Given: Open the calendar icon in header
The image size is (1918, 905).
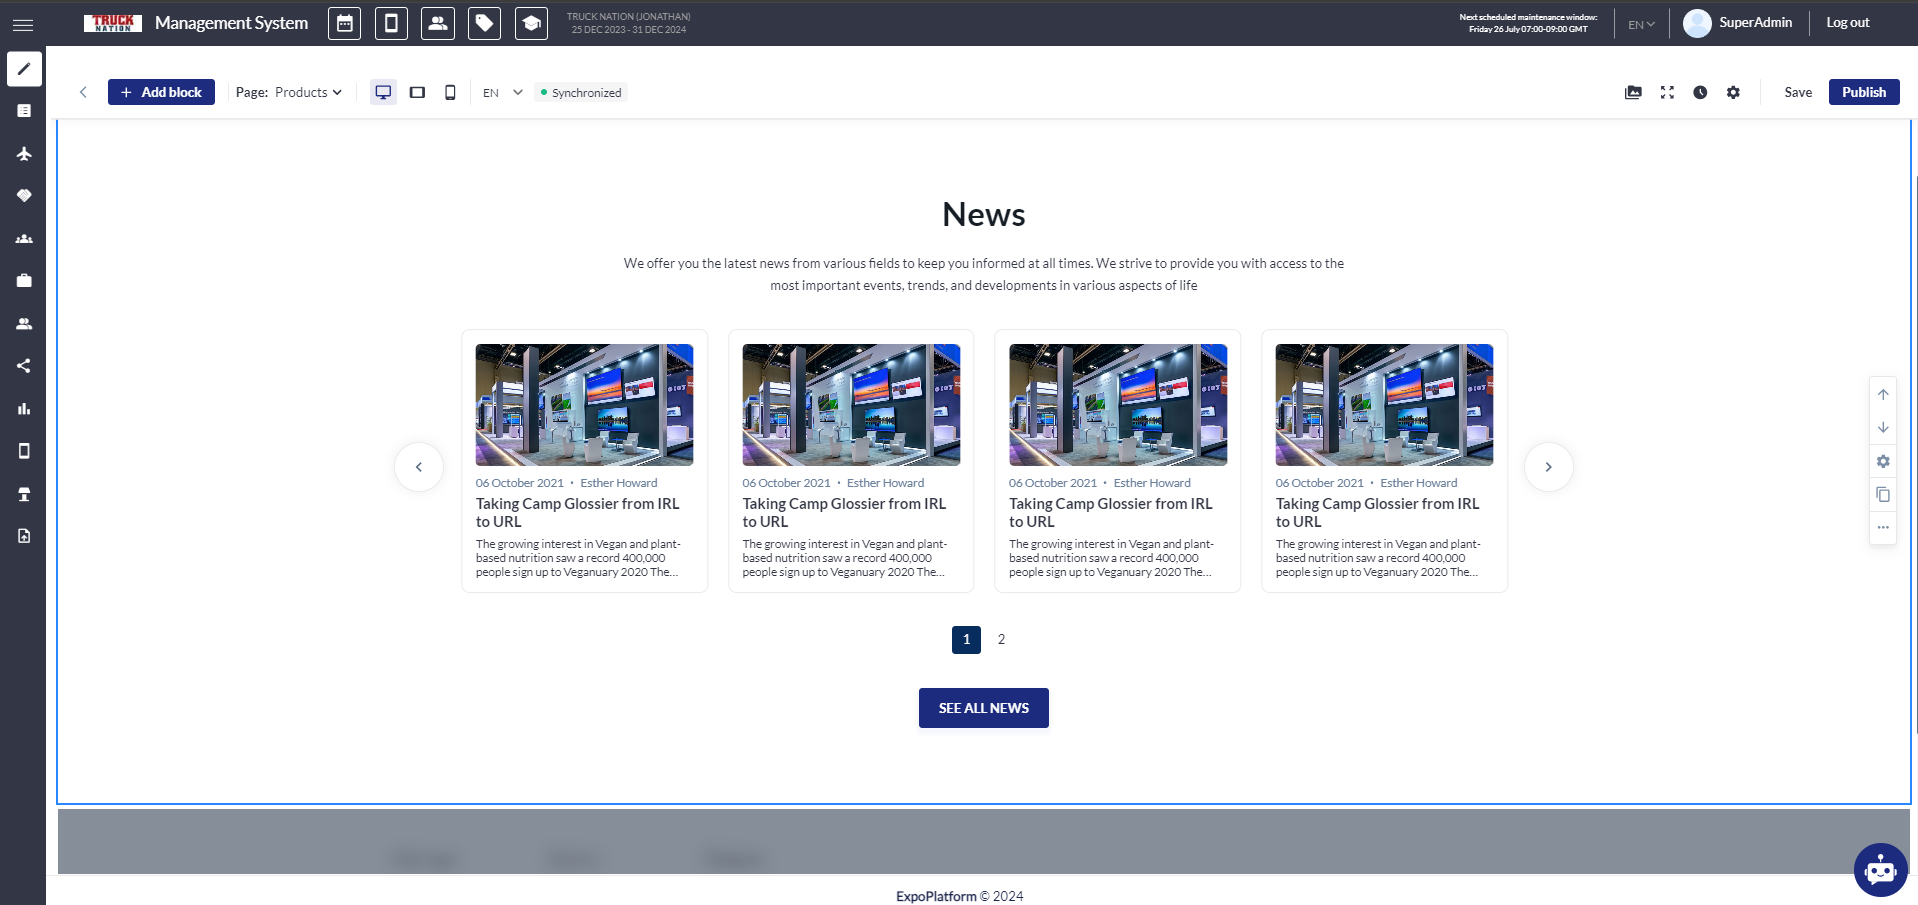Looking at the screenshot, I should tap(344, 23).
